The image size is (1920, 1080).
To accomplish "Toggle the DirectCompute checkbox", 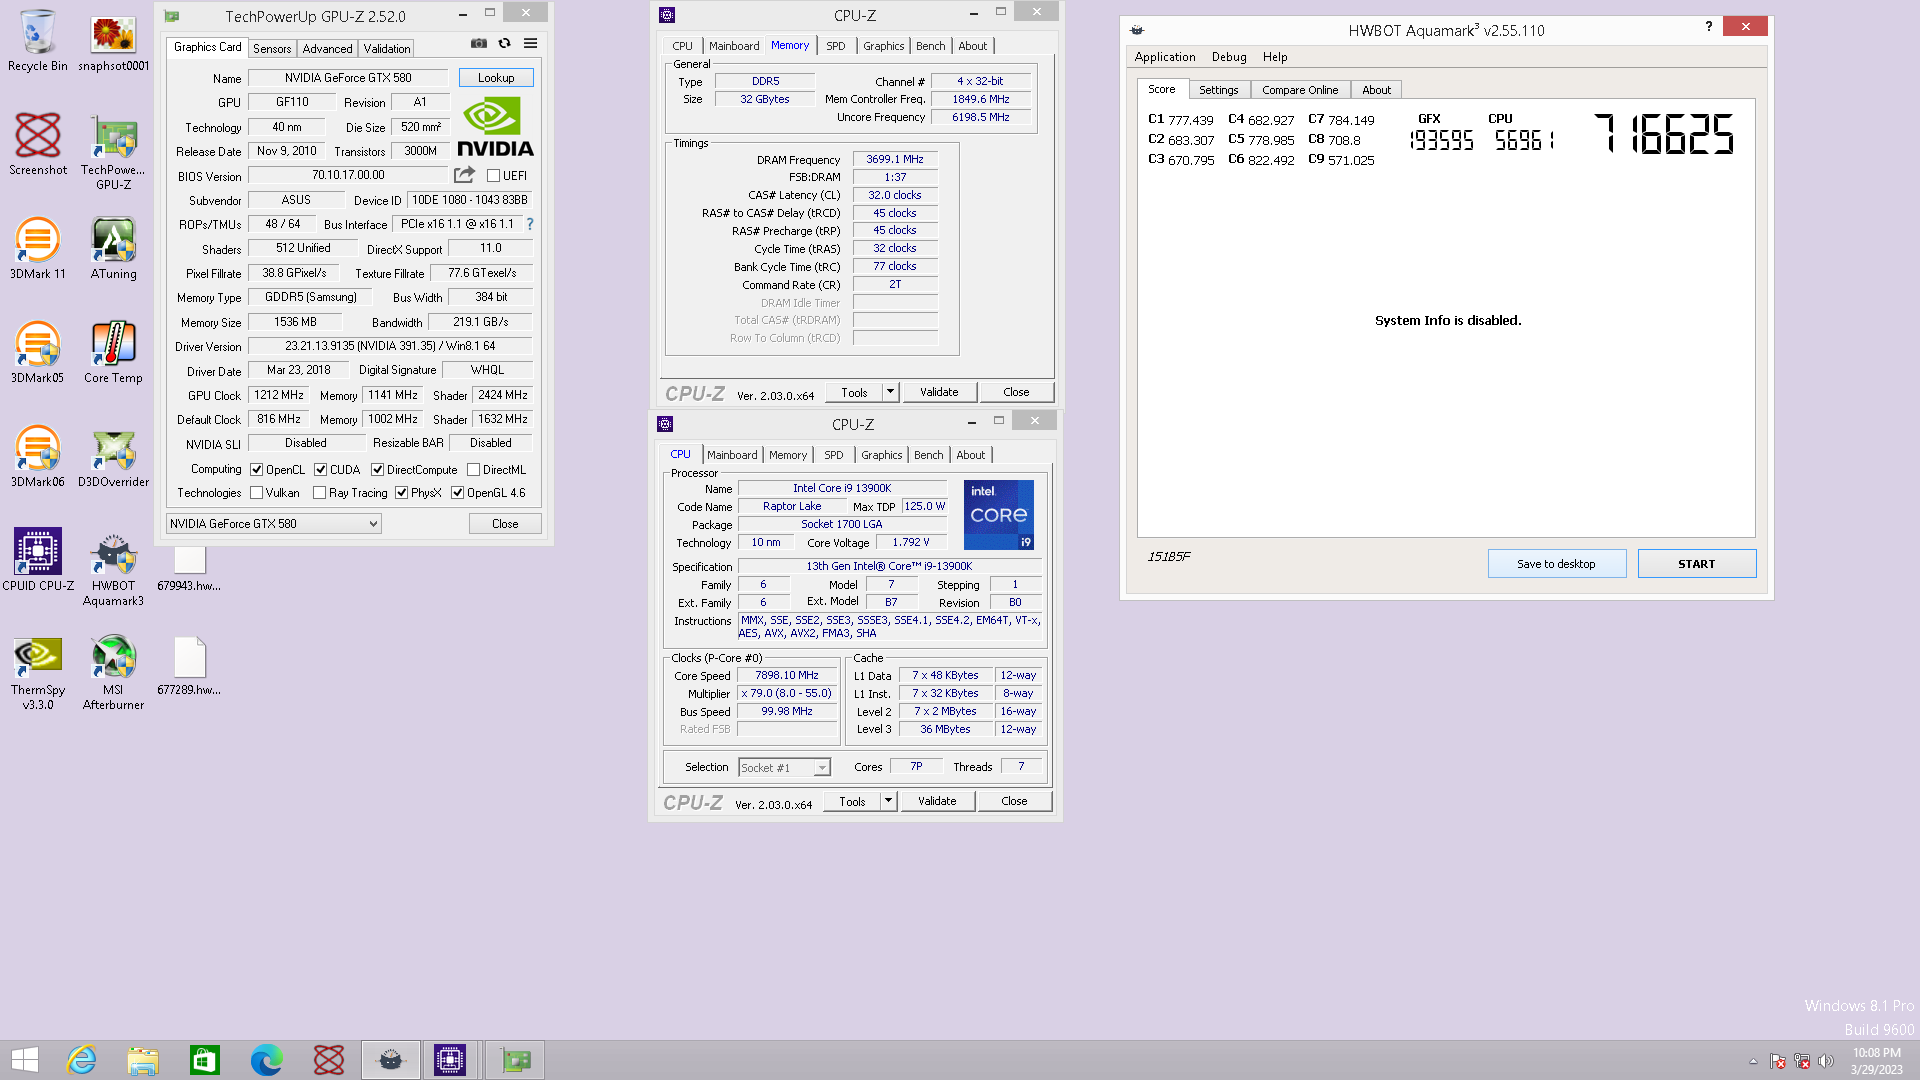I will pos(377,470).
